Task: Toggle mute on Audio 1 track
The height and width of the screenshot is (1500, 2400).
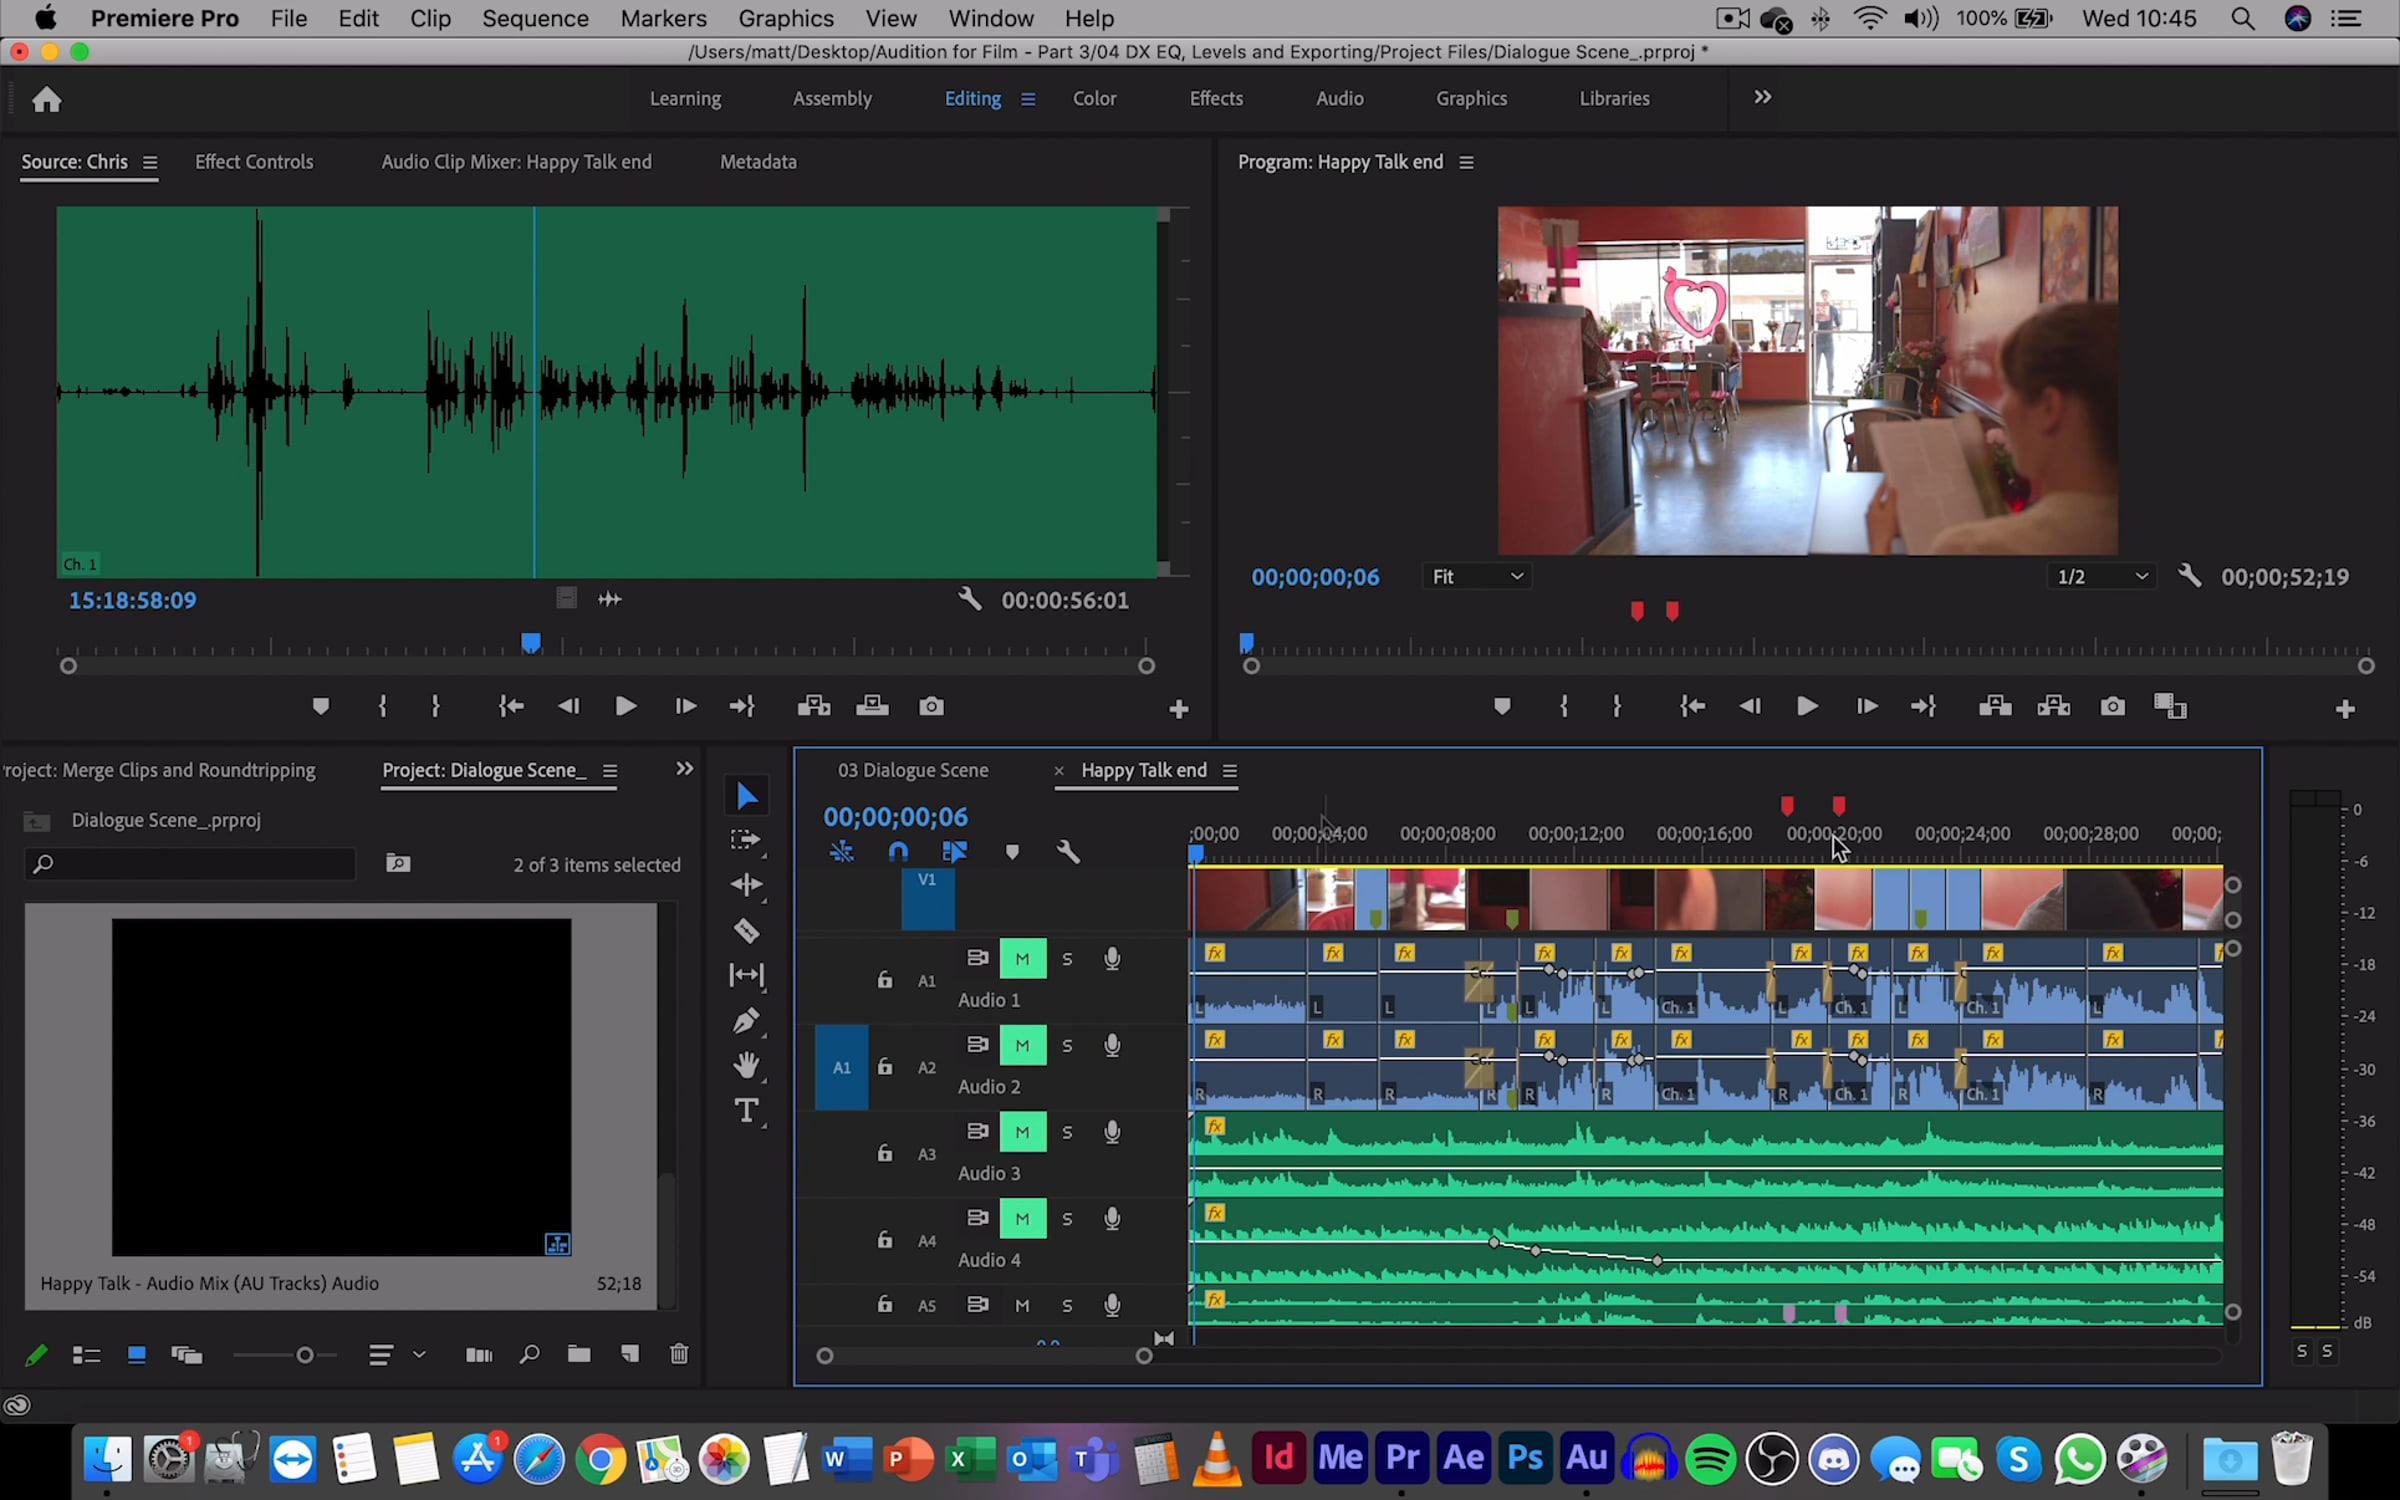Action: [1022, 958]
